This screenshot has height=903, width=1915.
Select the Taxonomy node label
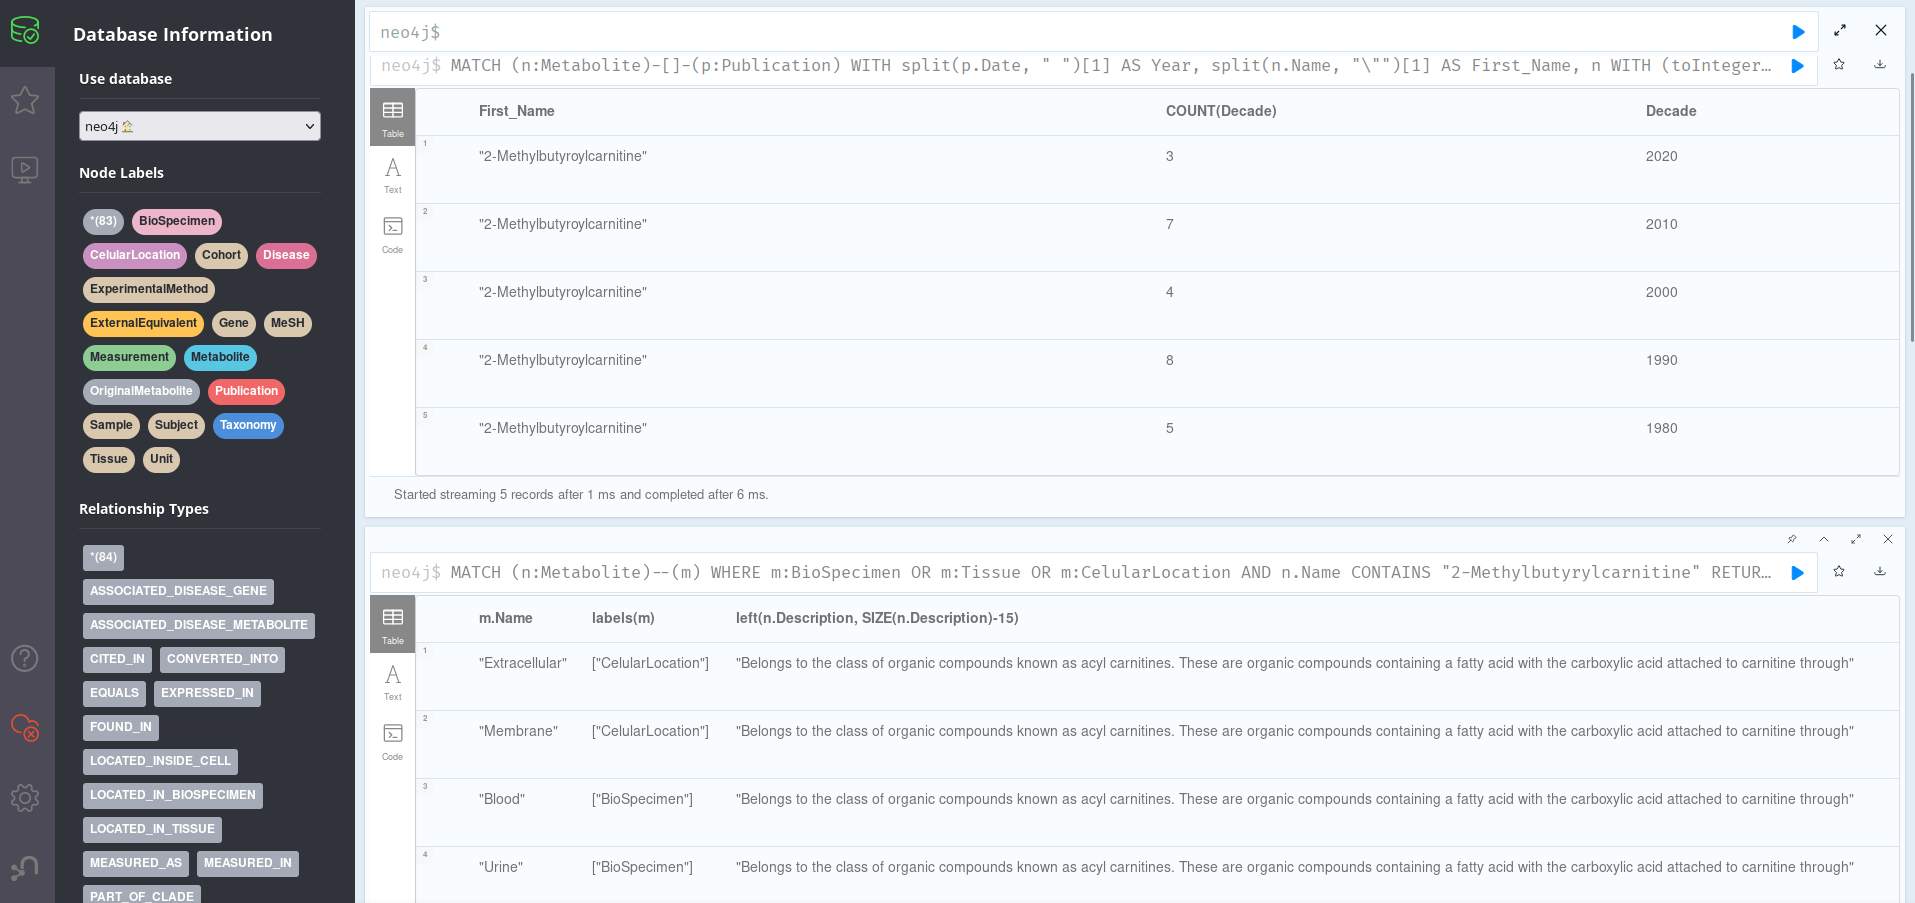point(248,426)
